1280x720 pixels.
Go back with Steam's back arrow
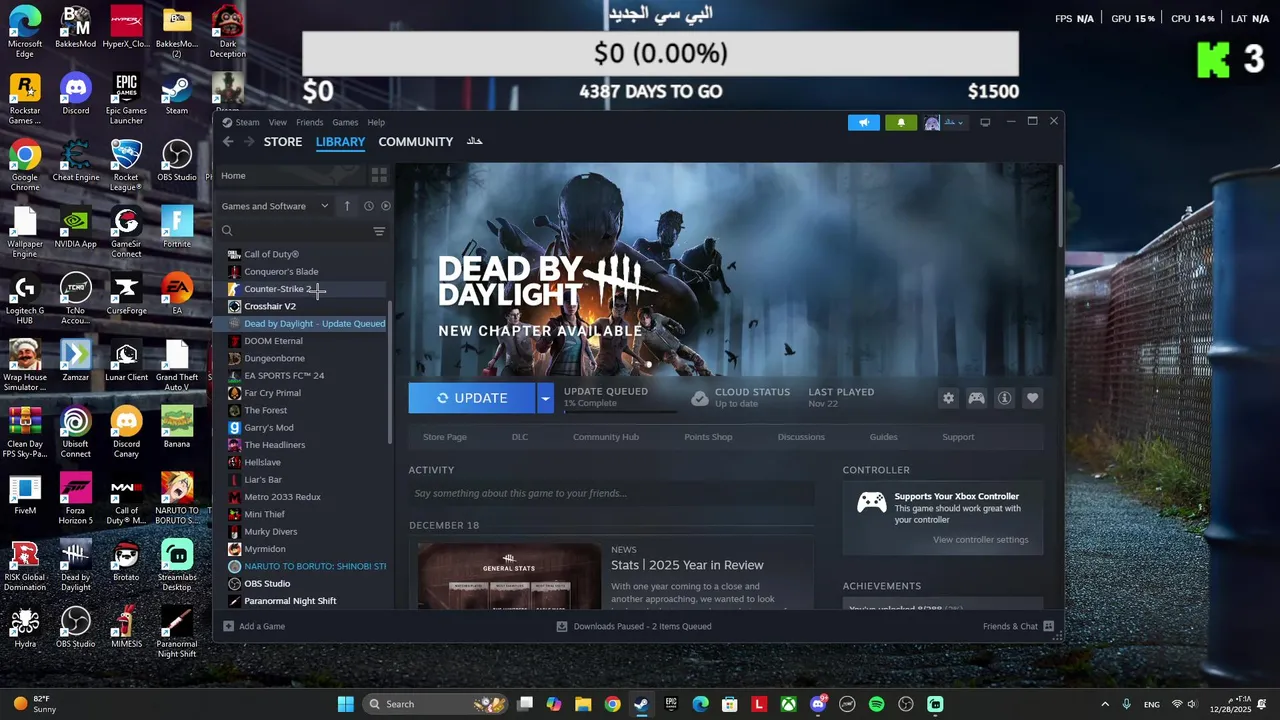coord(228,142)
